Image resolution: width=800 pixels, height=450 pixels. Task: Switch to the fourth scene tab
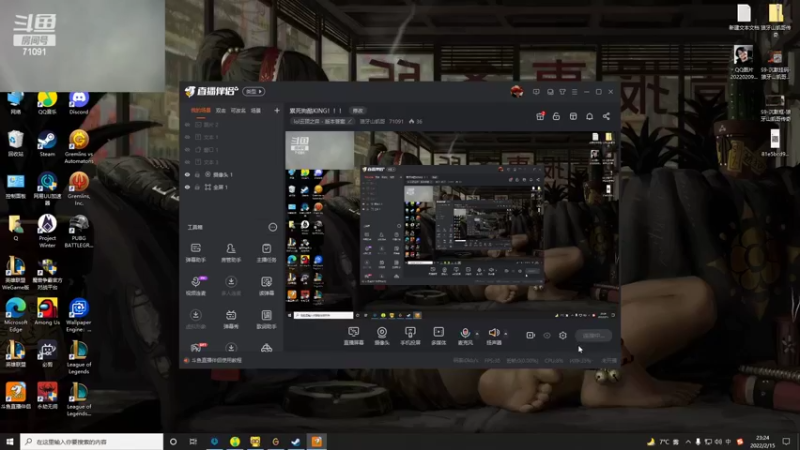click(256, 110)
